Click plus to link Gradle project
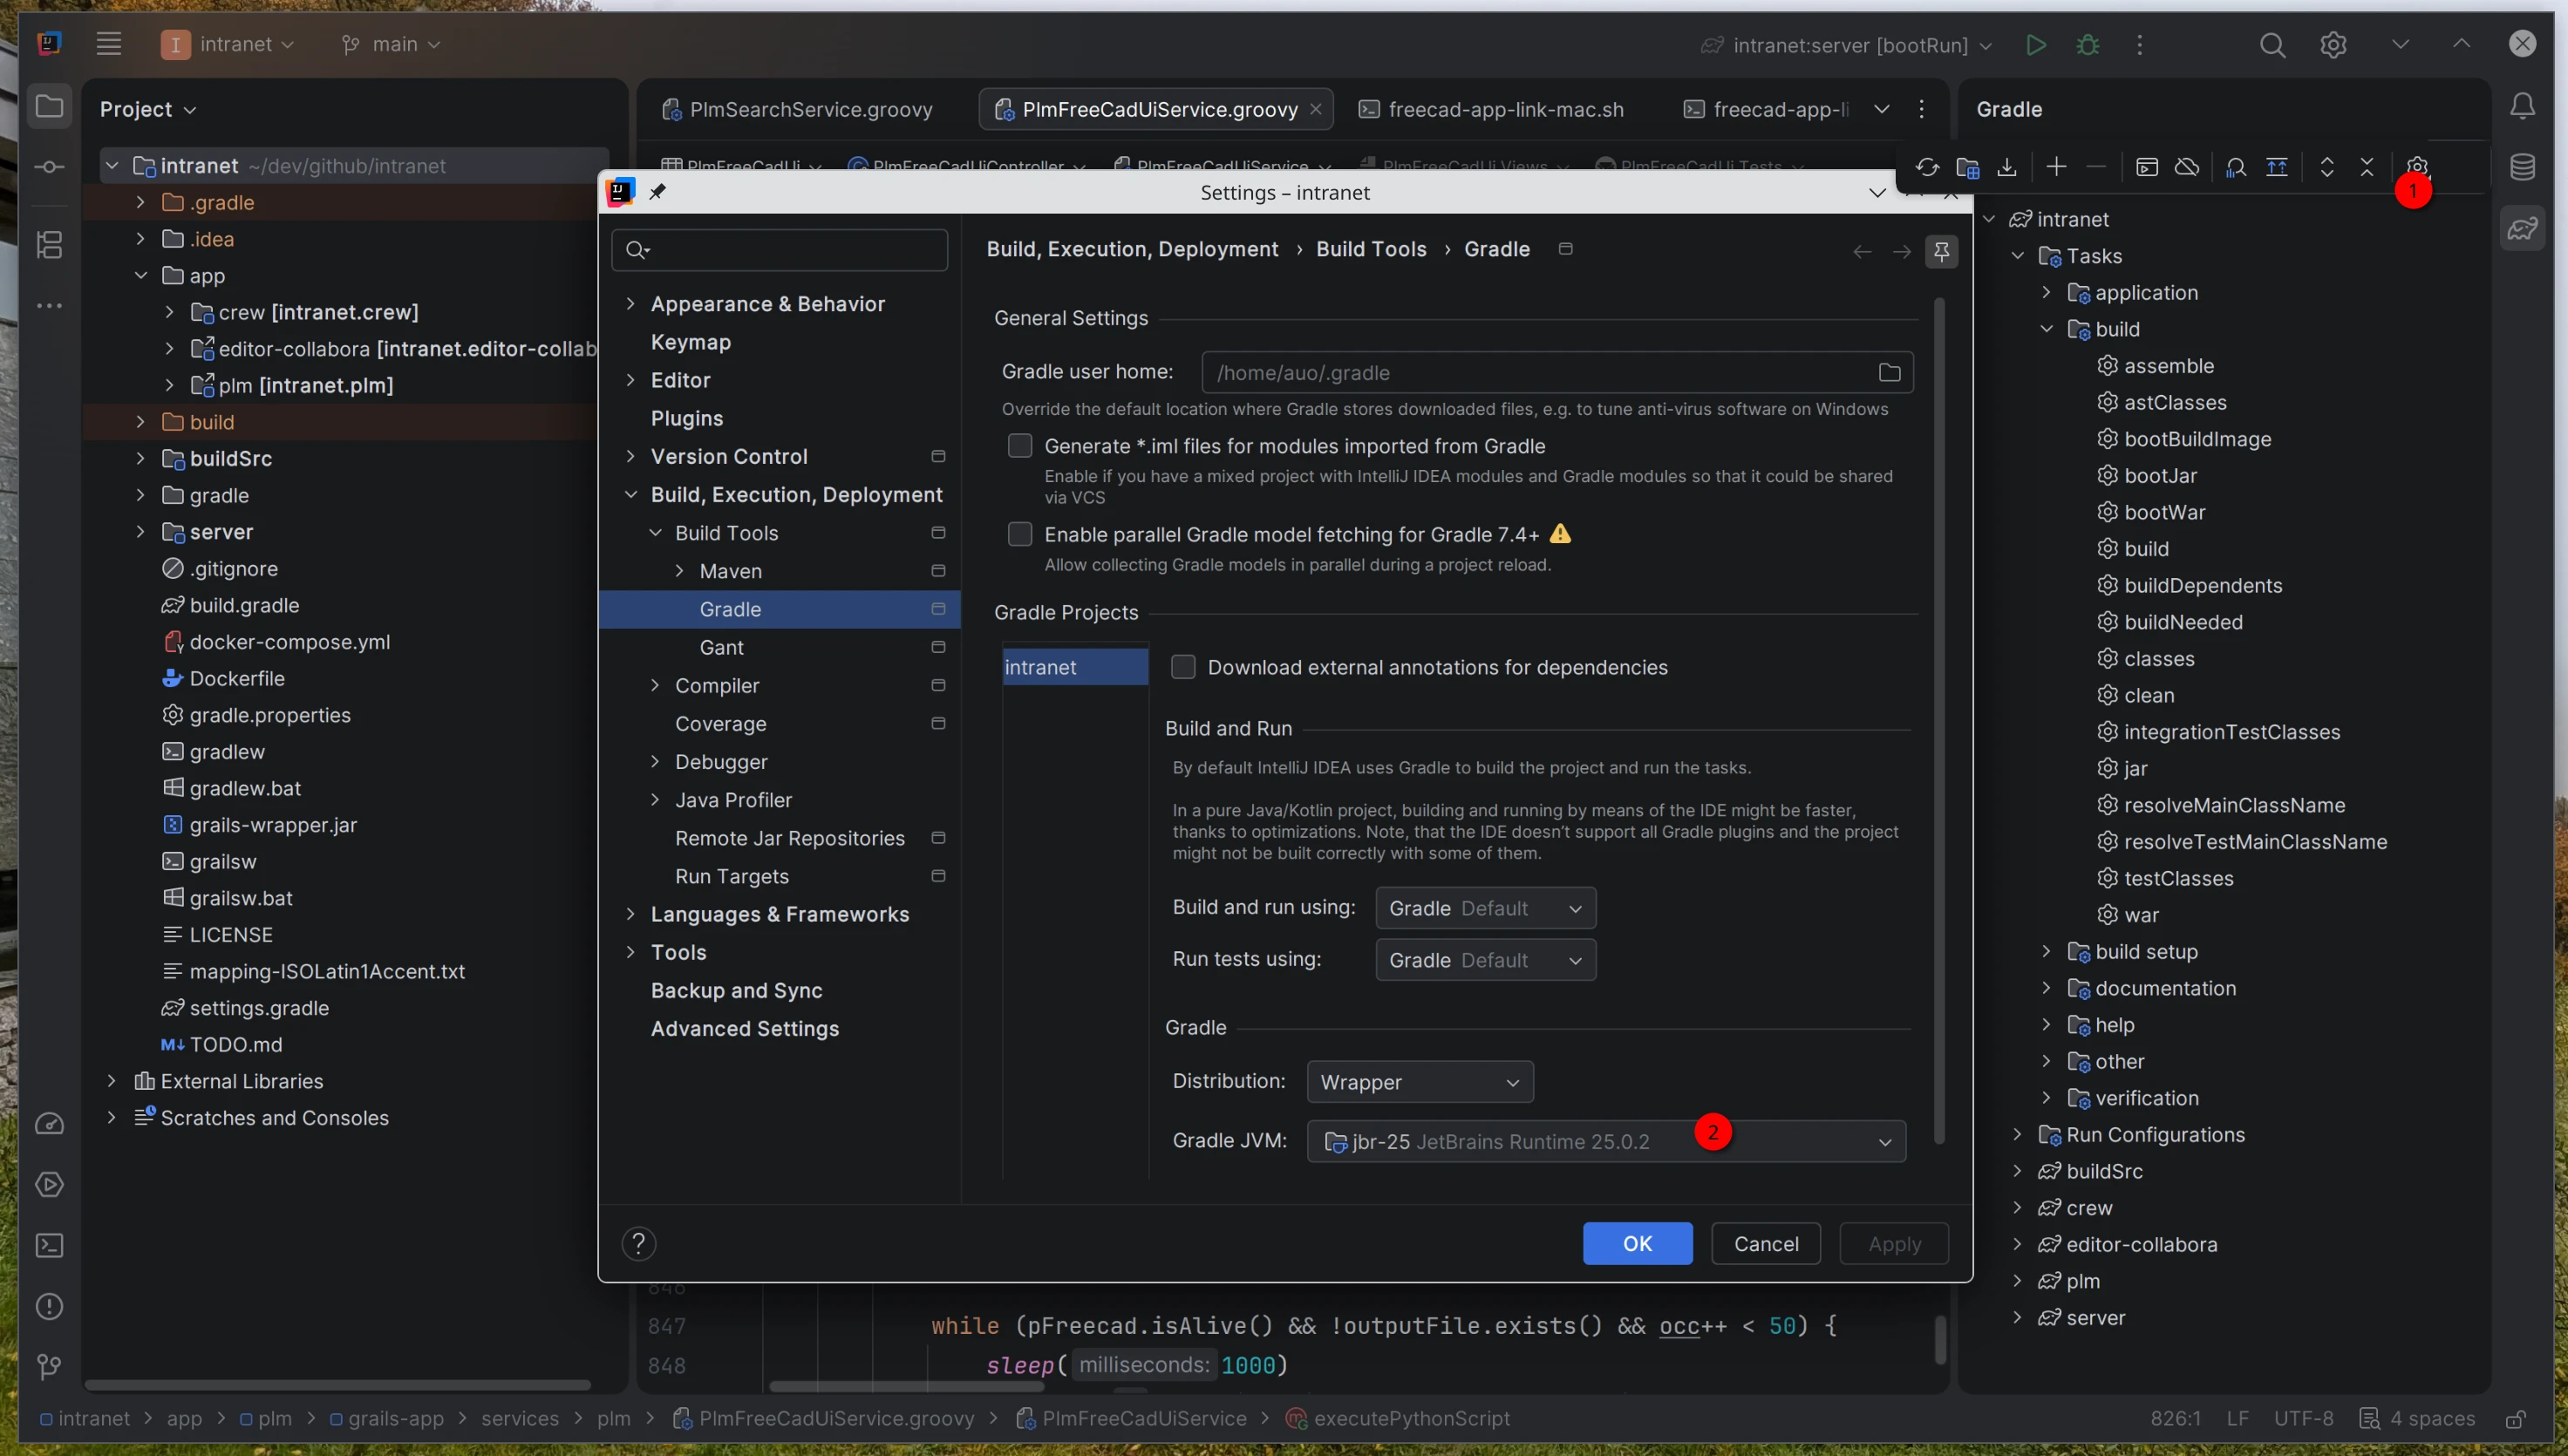The height and width of the screenshot is (1456, 2568). pyautogui.click(x=2056, y=167)
